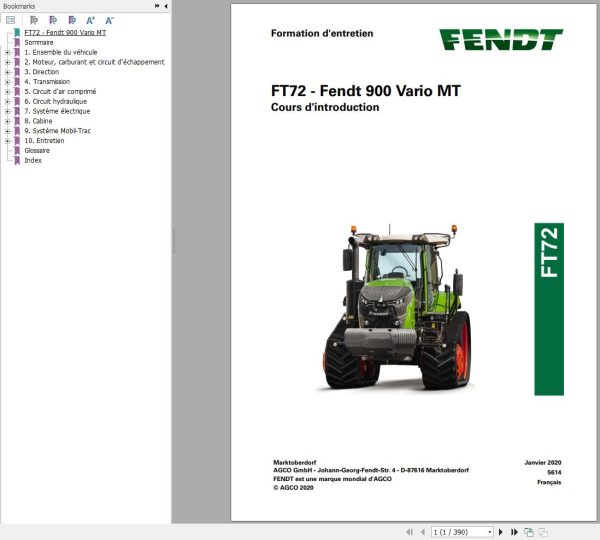Expand the 10. Entretien bookmark
Screen dimensions: 600x540
pyautogui.click(x=7, y=141)
